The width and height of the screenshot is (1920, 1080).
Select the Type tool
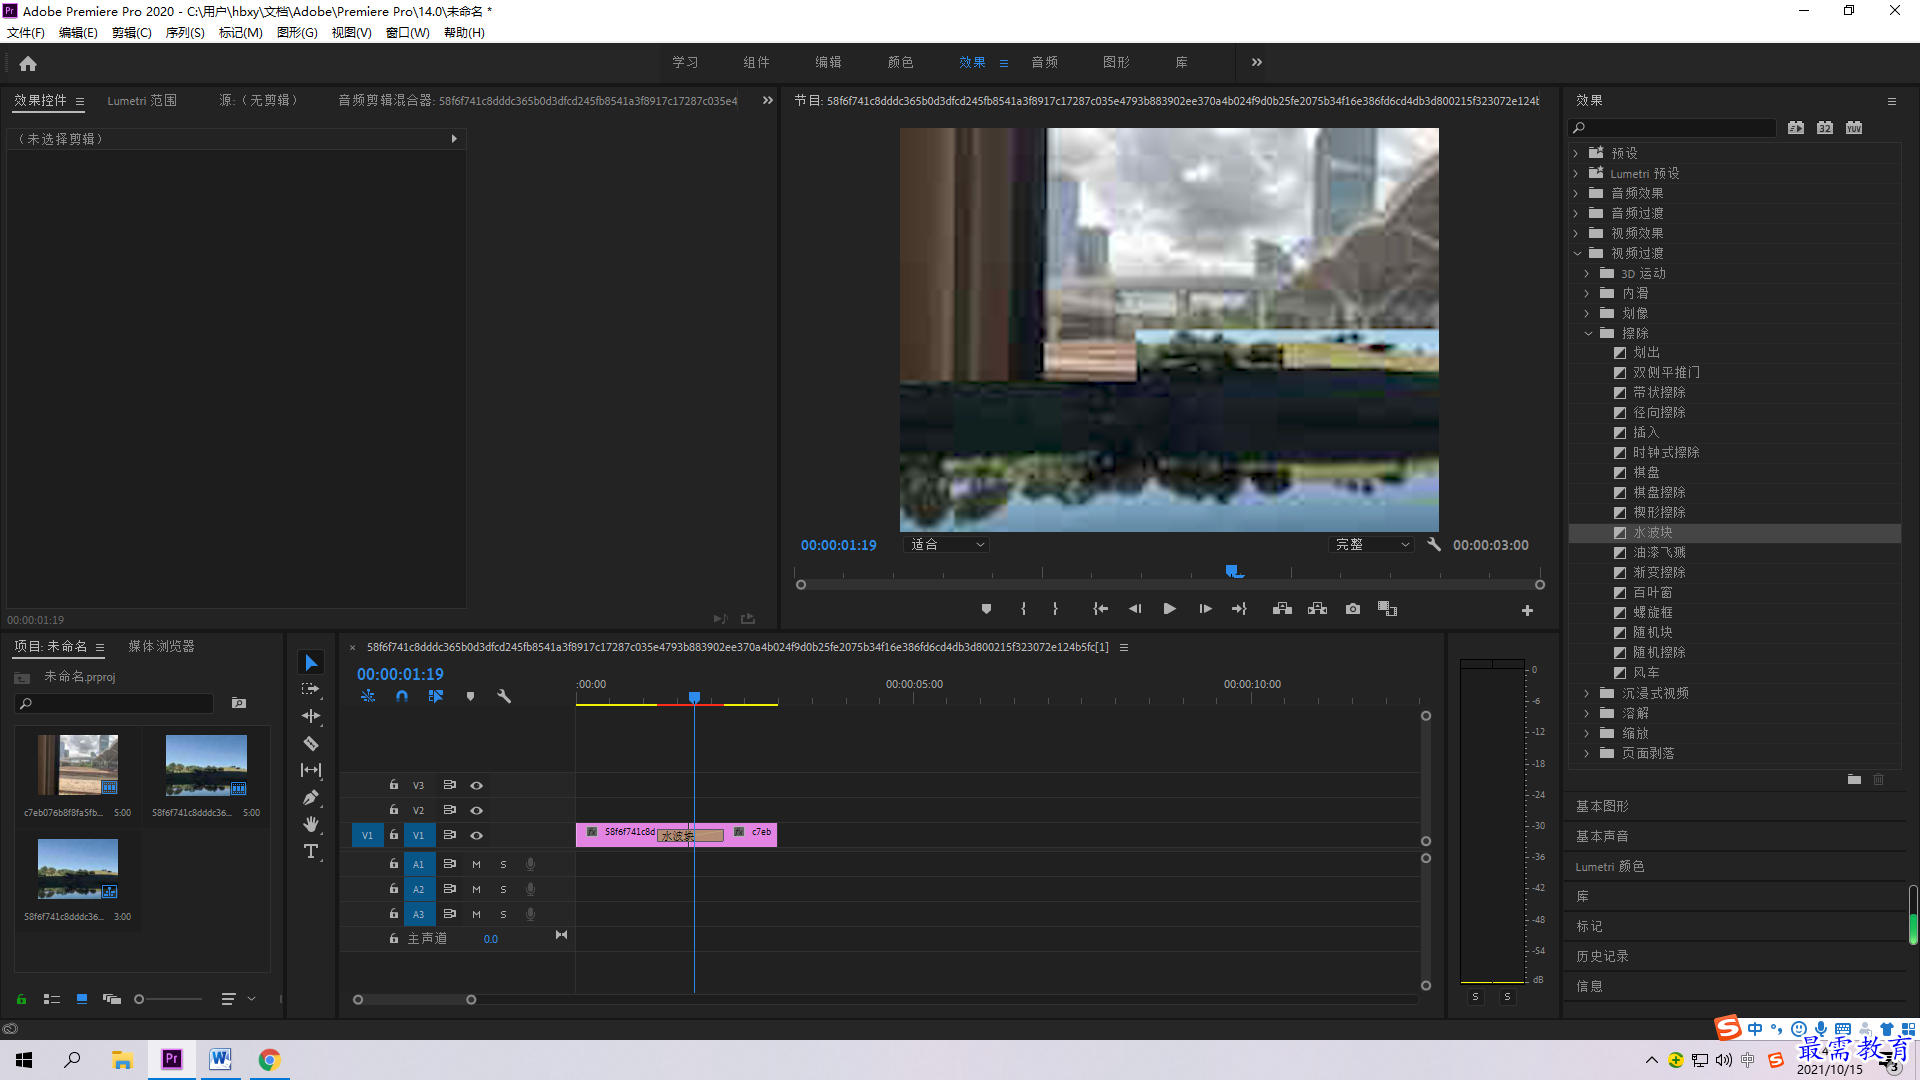tap(311, 851)
